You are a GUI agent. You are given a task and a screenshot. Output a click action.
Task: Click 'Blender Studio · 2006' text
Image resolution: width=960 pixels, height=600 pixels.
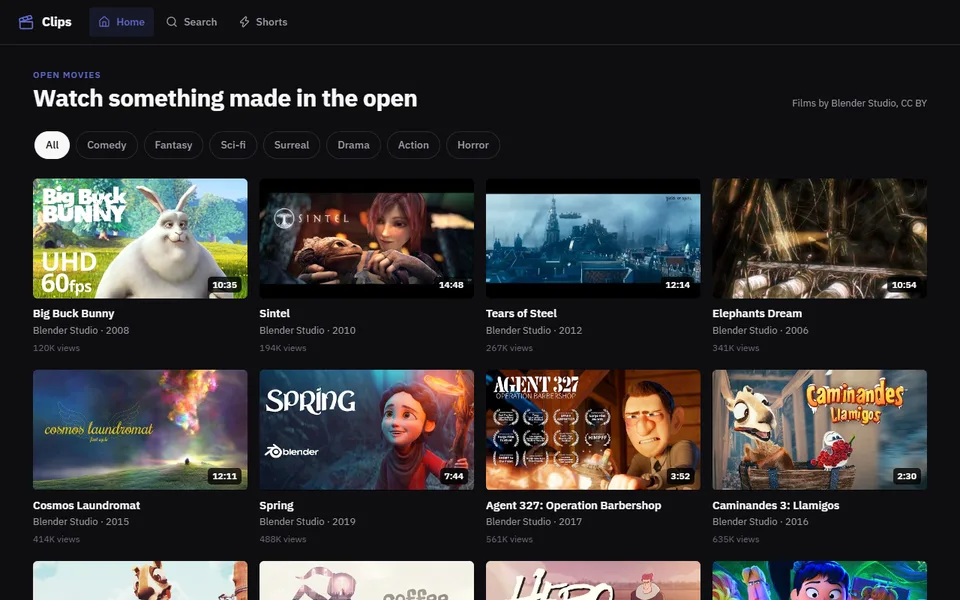point(760,331)
